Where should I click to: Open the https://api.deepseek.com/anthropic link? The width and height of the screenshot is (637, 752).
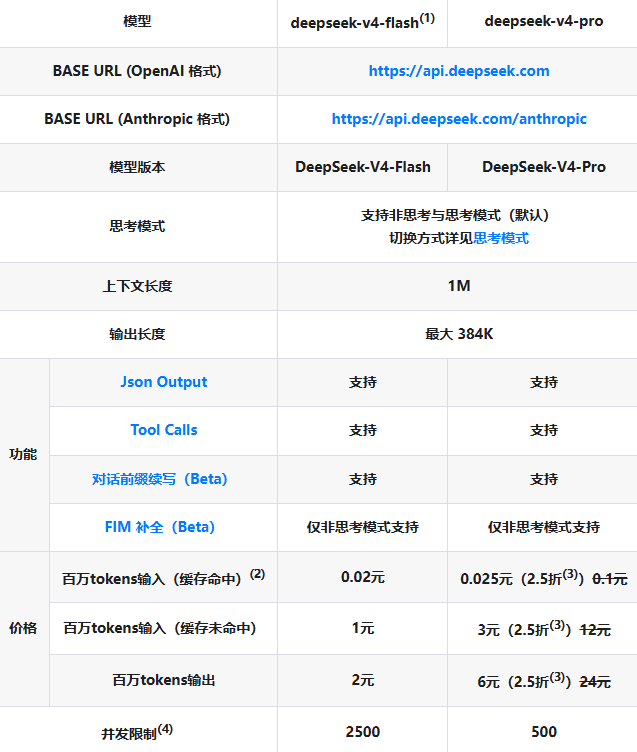point(459,119)
